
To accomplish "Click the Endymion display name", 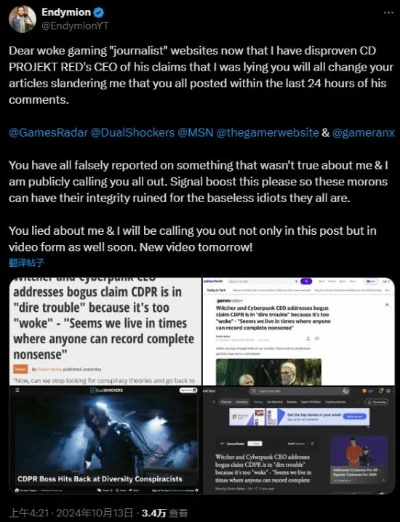I will pyautogui.click(x=66, y=12).
